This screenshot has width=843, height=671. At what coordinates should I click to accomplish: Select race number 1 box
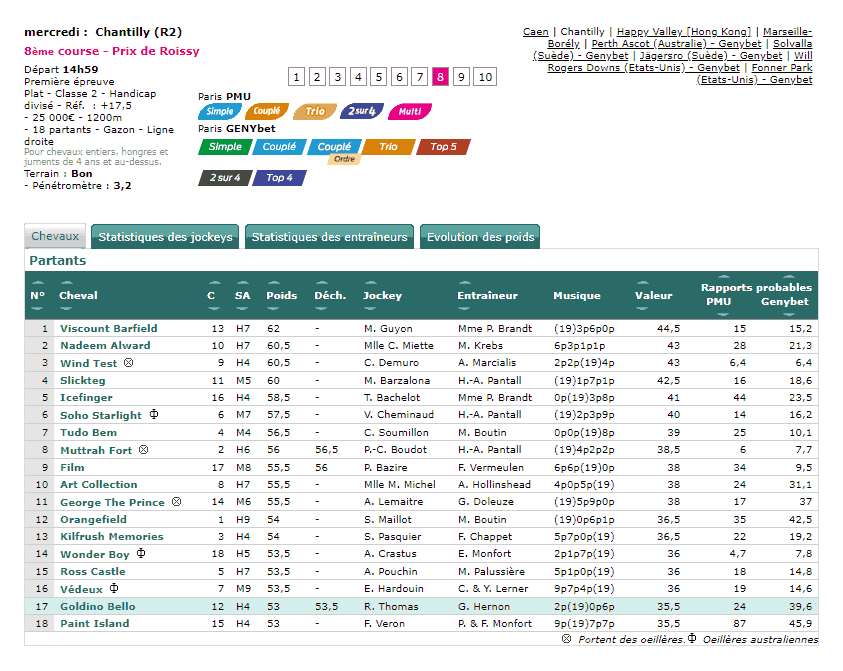[x=297, y=77]
